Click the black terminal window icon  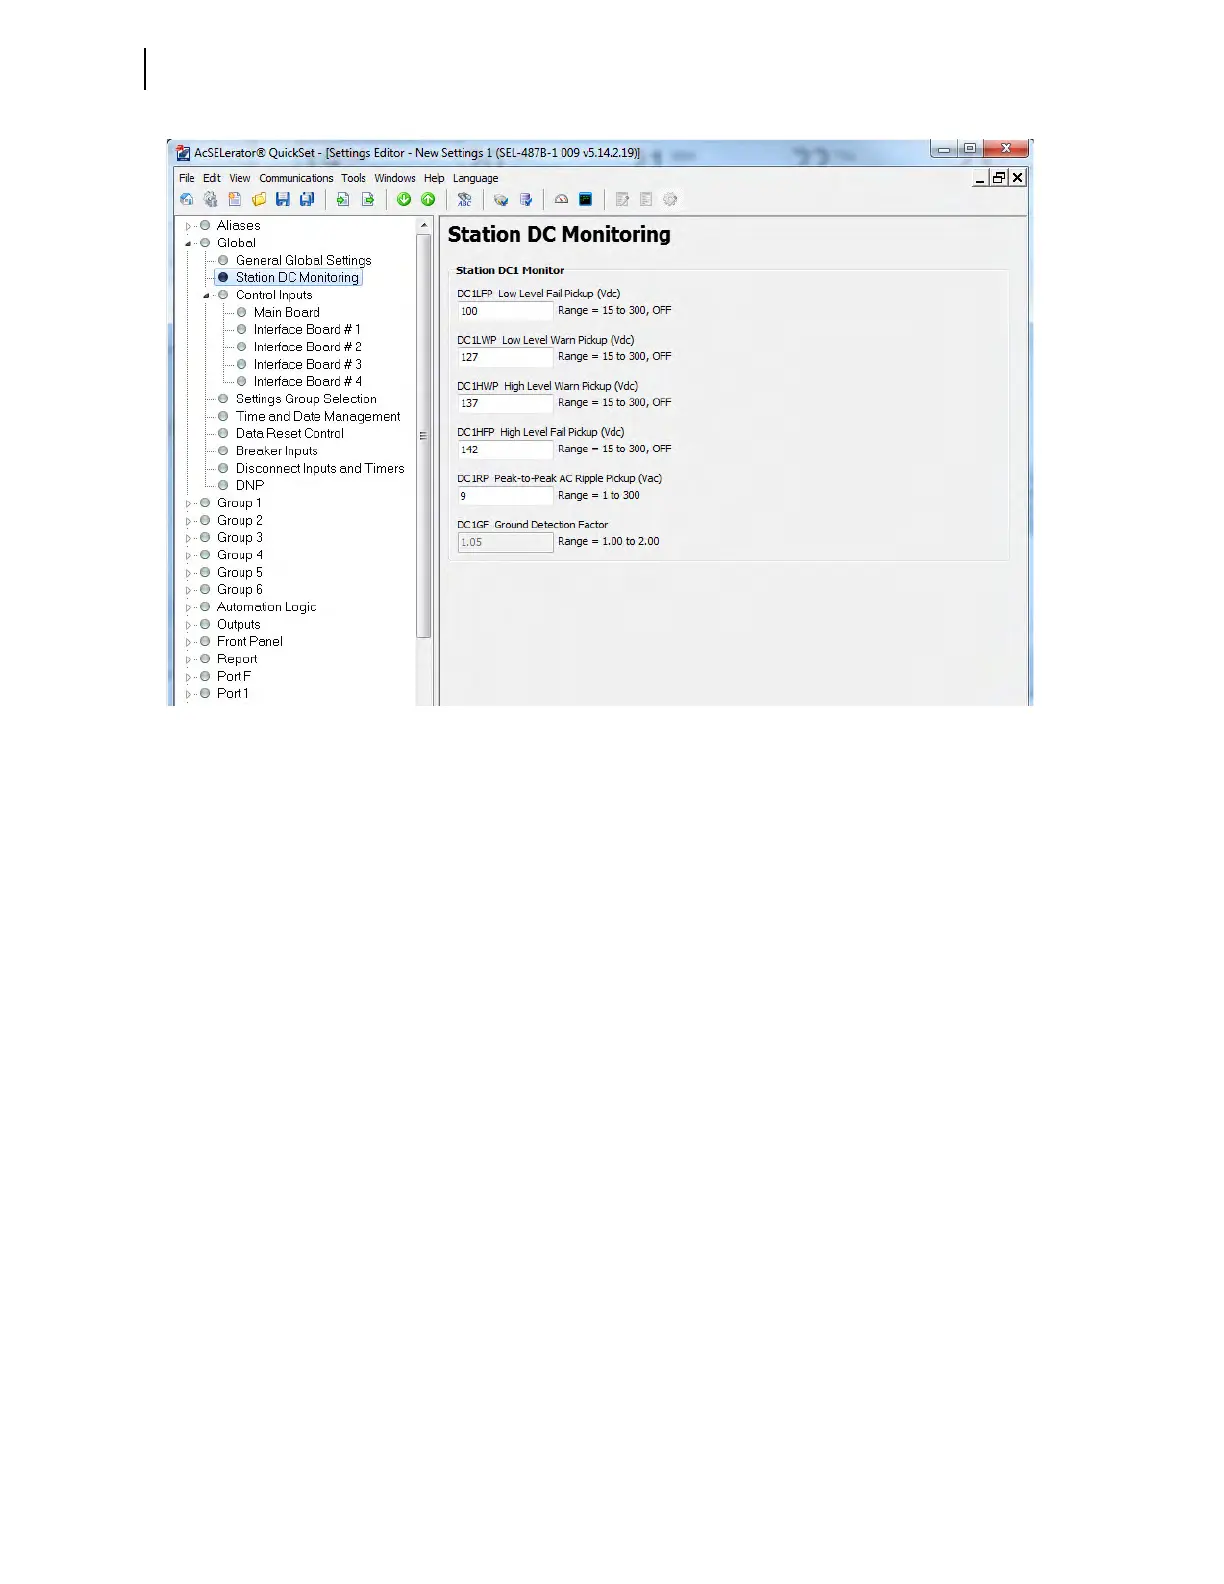point(586,200)
